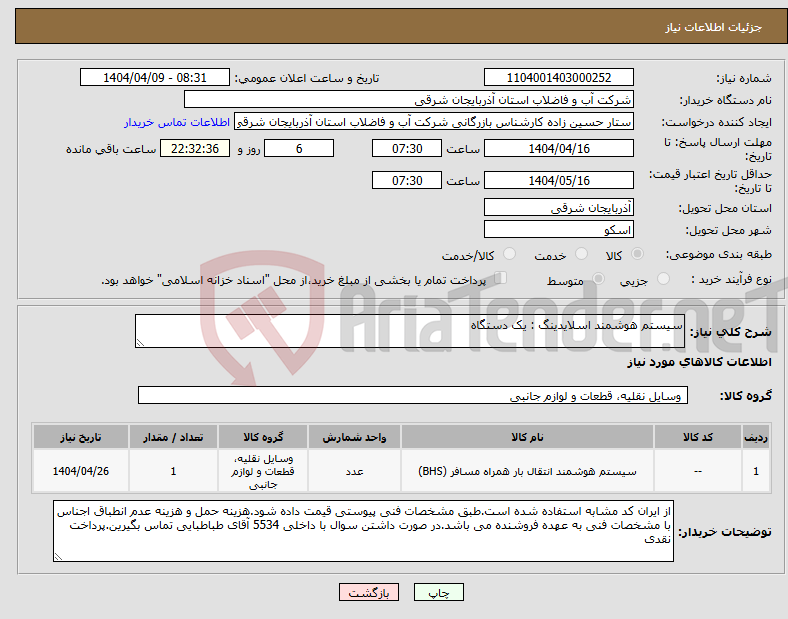Click the request creator field ستار حسین زاده
788x619 pixels.
[x=434, y=122]
